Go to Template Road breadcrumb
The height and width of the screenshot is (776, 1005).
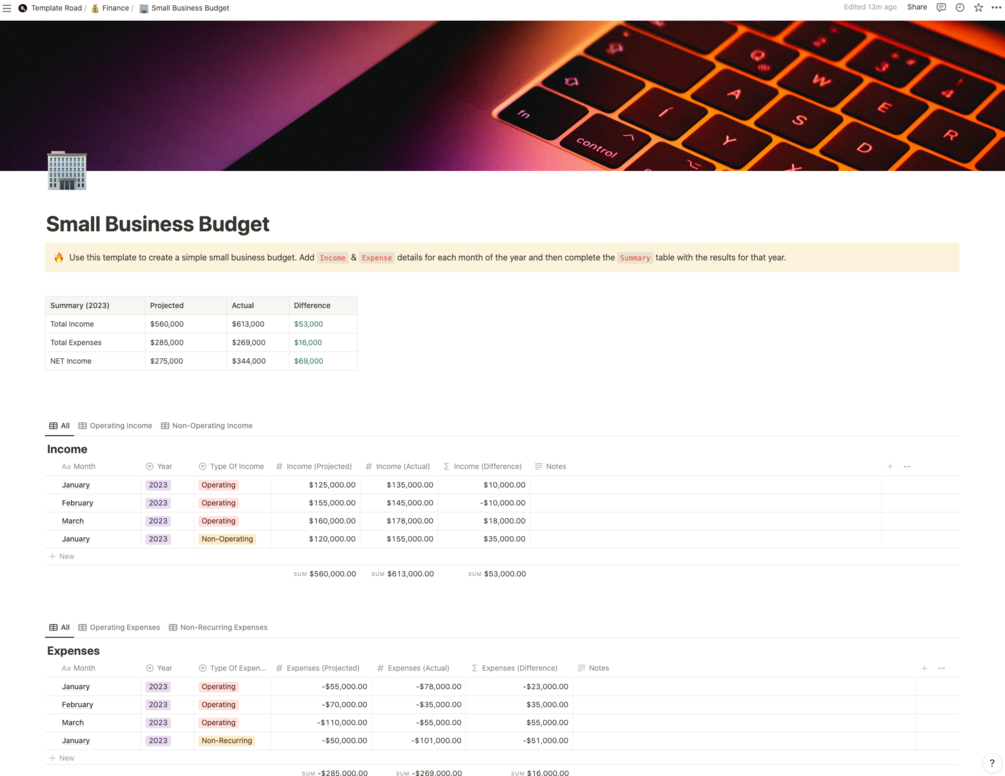point(56,8)
